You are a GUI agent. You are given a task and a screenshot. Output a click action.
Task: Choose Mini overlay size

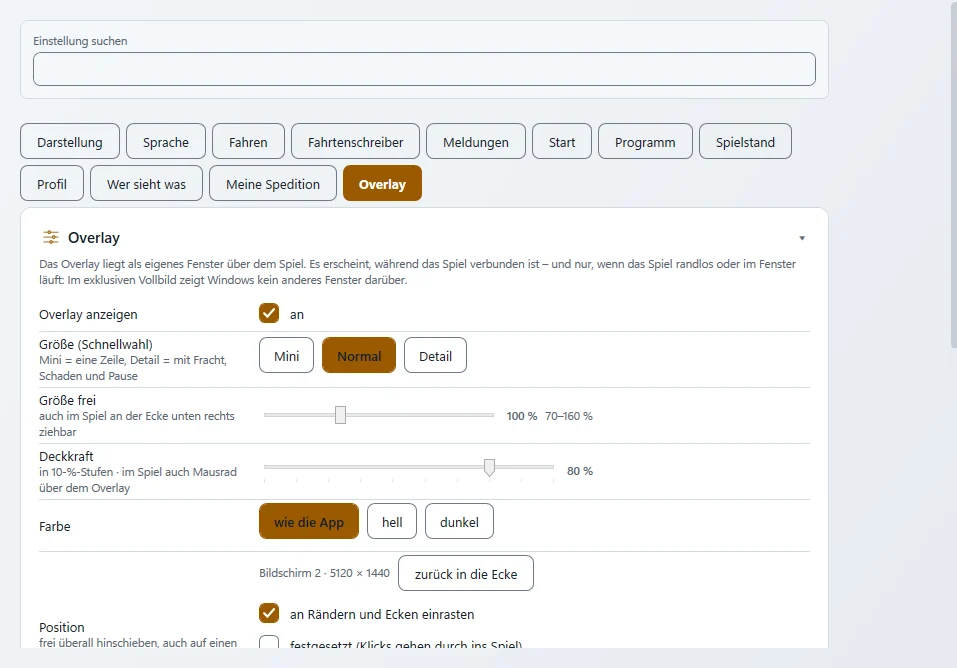286,355
